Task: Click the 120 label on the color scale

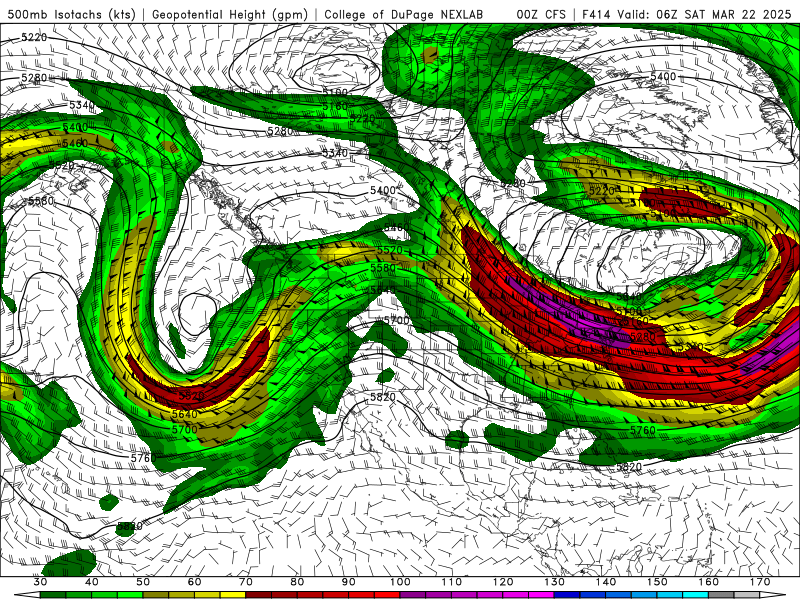Action: click(503, 582)
